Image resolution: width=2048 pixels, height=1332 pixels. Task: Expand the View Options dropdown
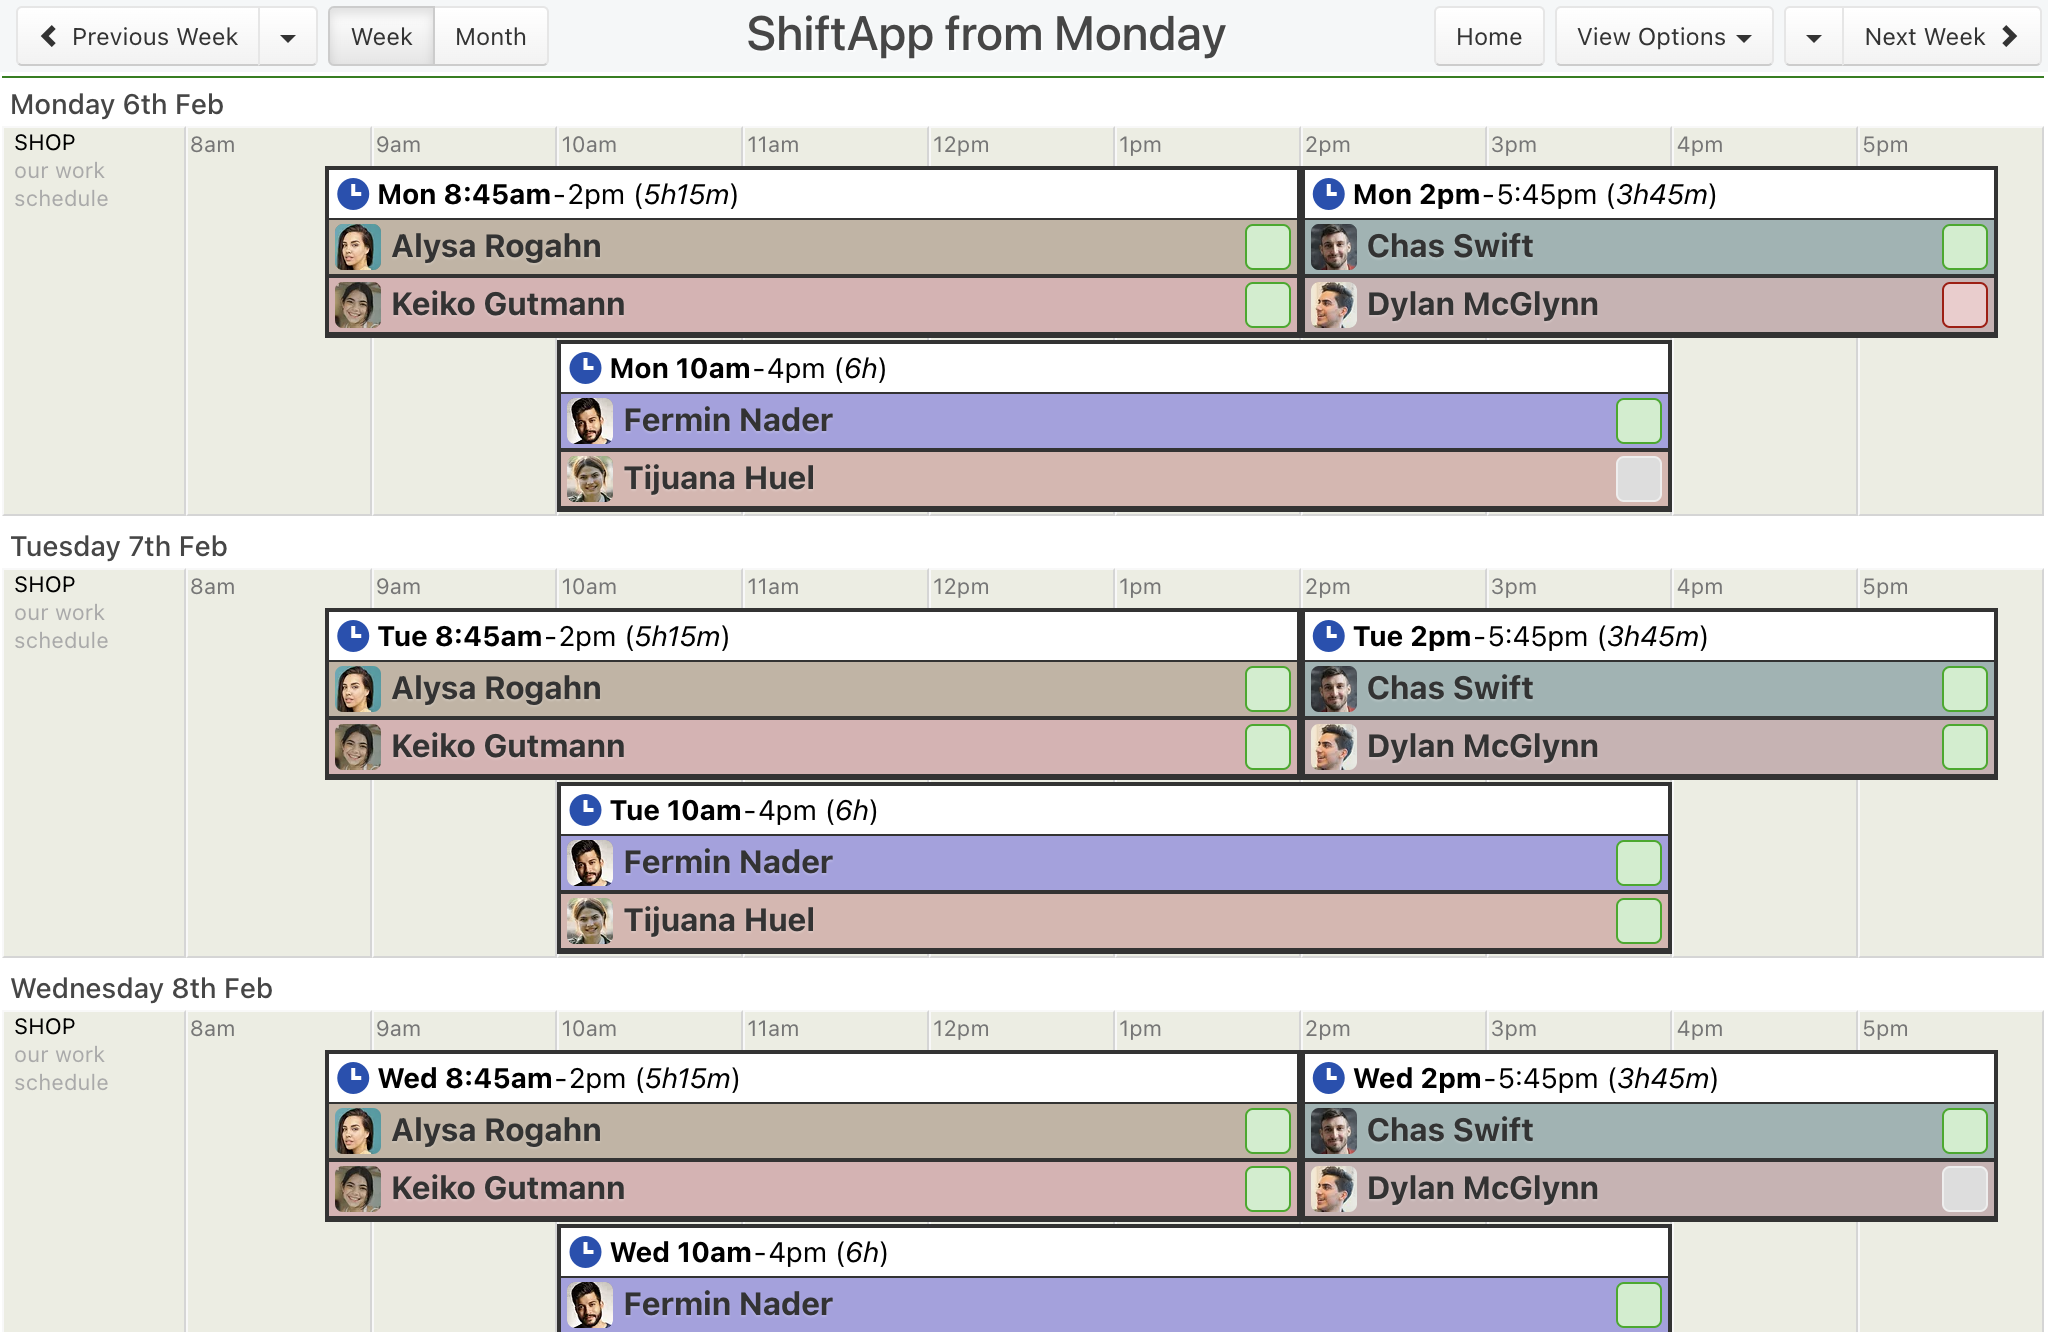coord(1664,37)
